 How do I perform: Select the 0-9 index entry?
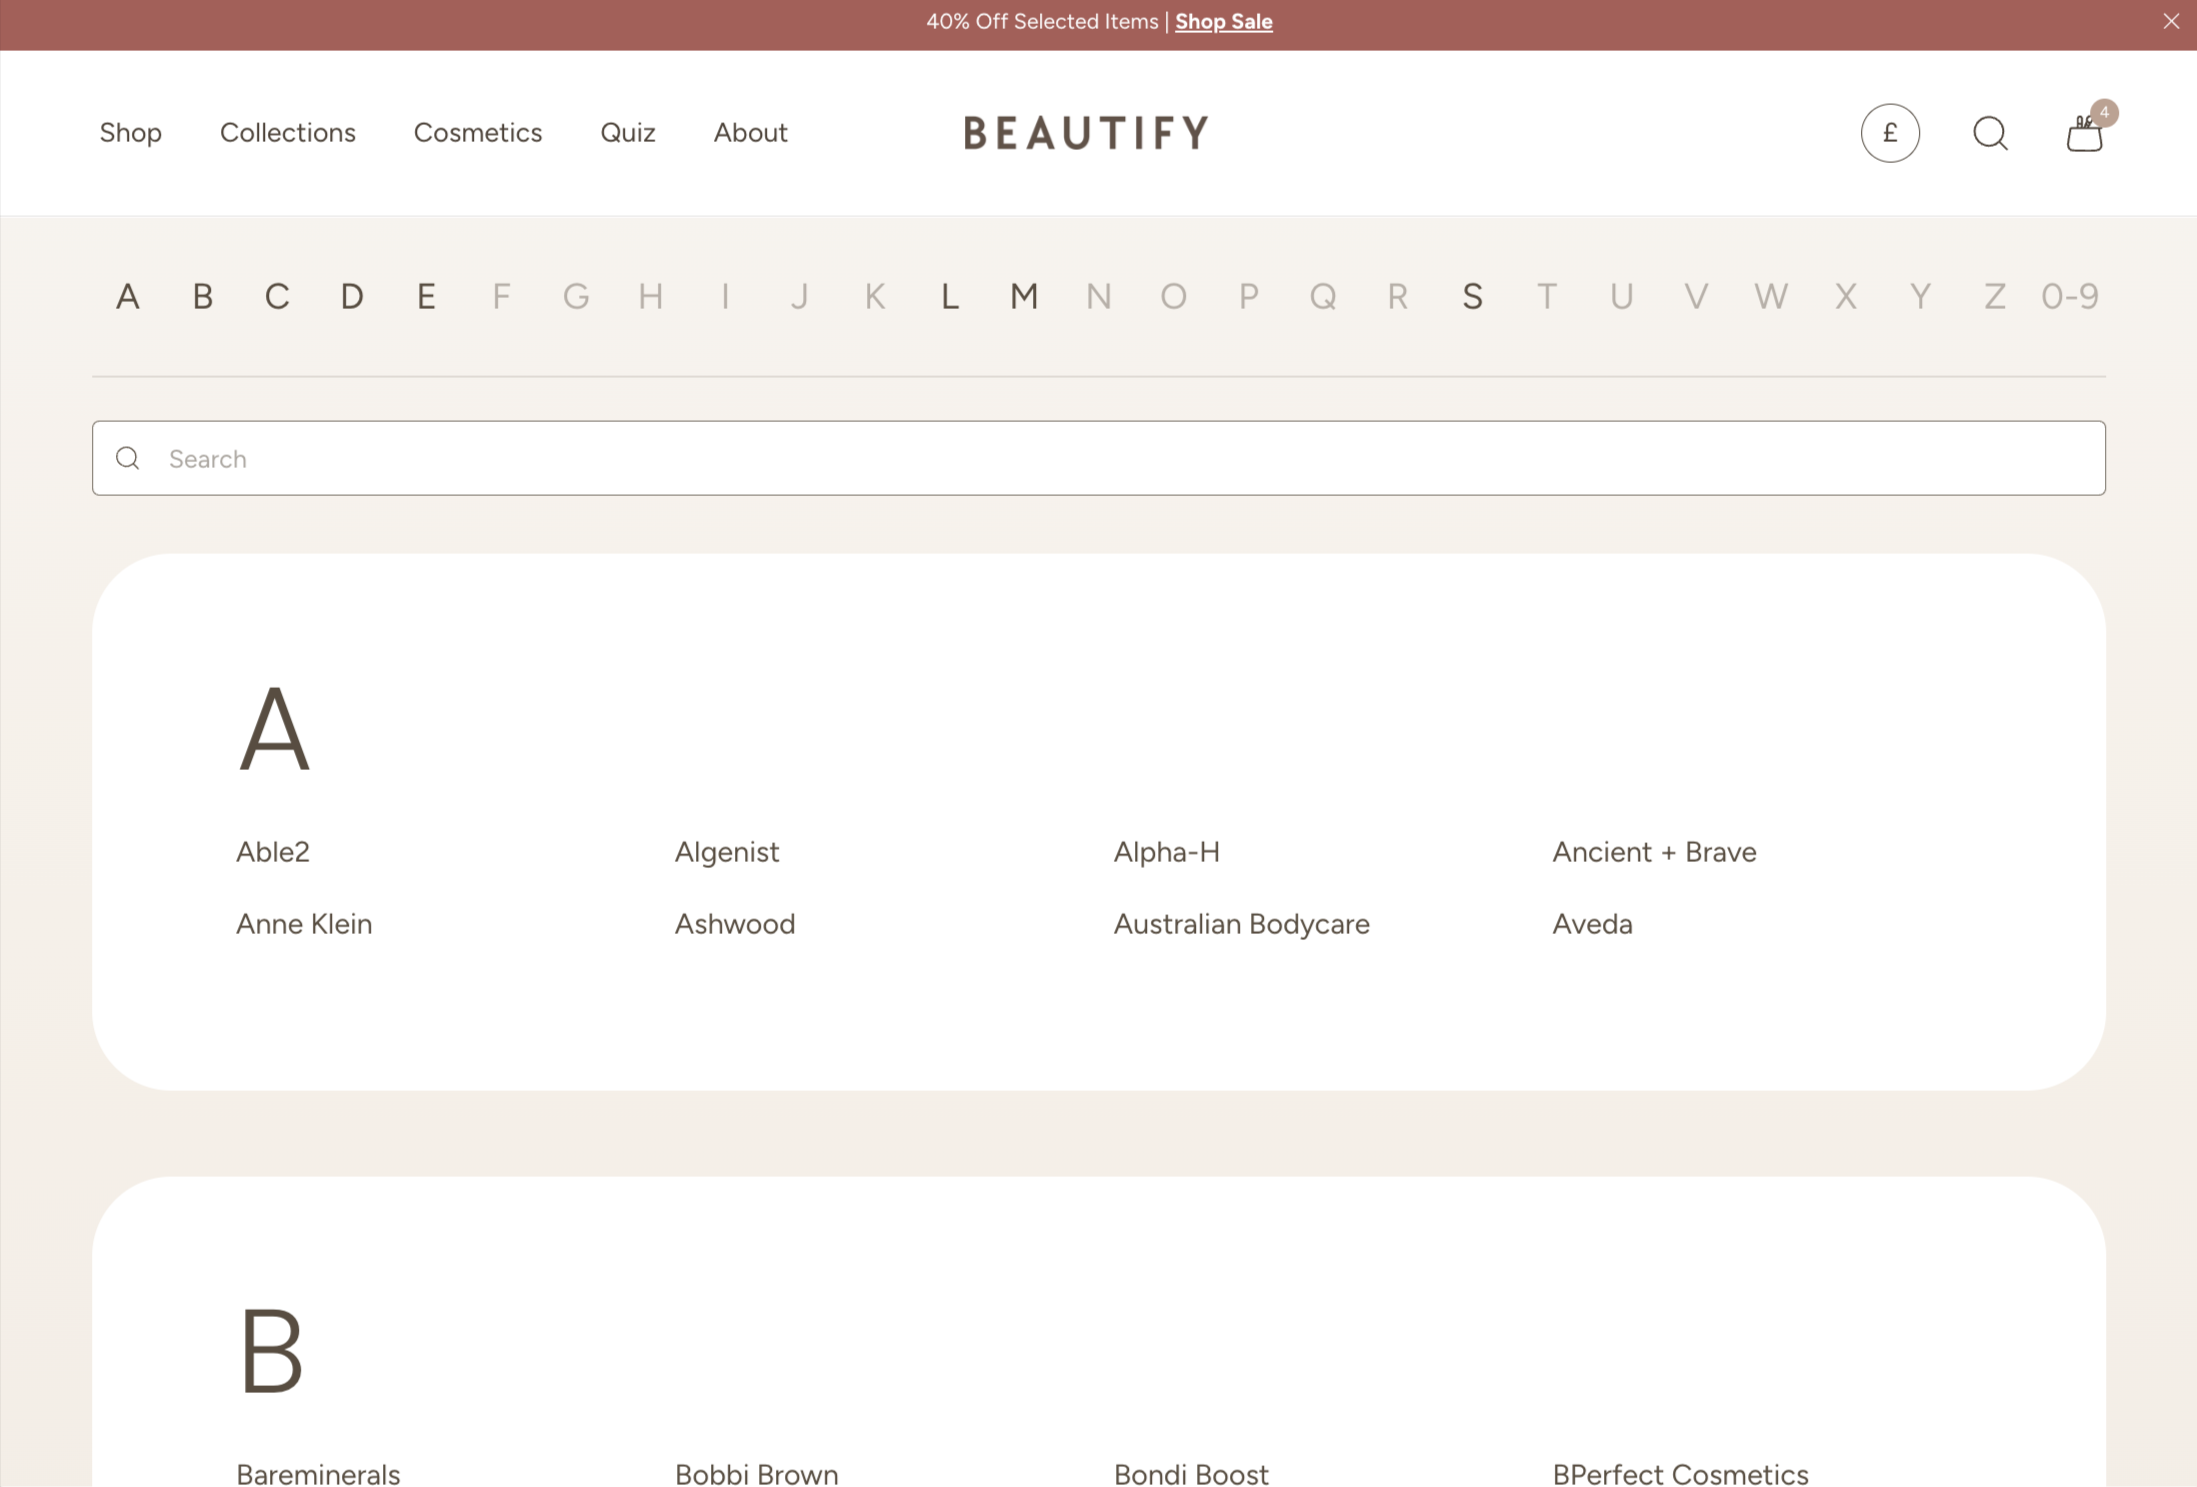pyautogui.click(x=2070, y=296)
